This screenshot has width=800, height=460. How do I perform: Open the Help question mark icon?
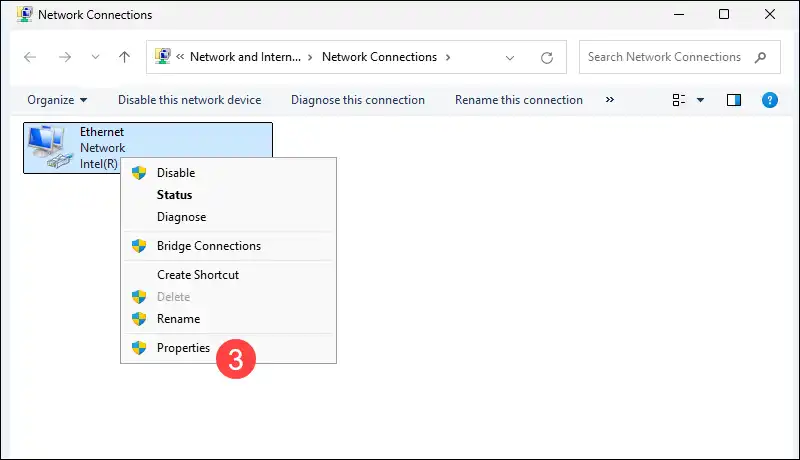770,100
